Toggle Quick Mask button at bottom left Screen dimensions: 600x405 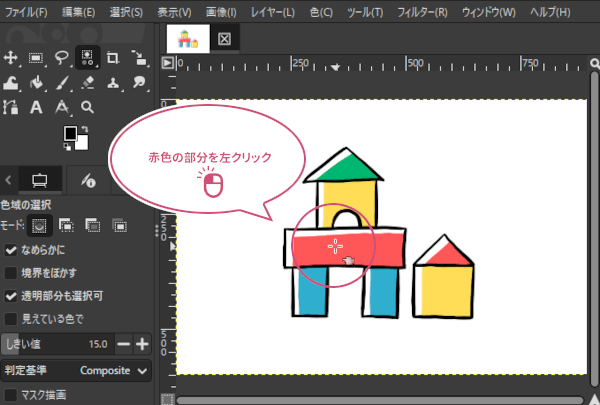click(167, 399)
